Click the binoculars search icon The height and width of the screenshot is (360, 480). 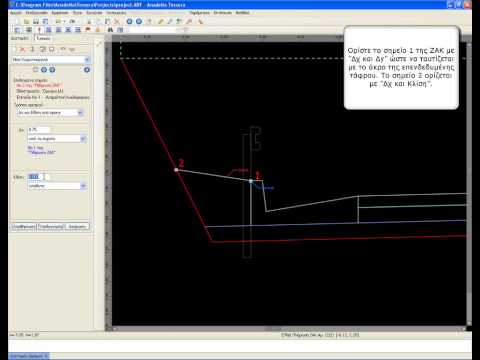pyautogui.click(x=110, y=30)
